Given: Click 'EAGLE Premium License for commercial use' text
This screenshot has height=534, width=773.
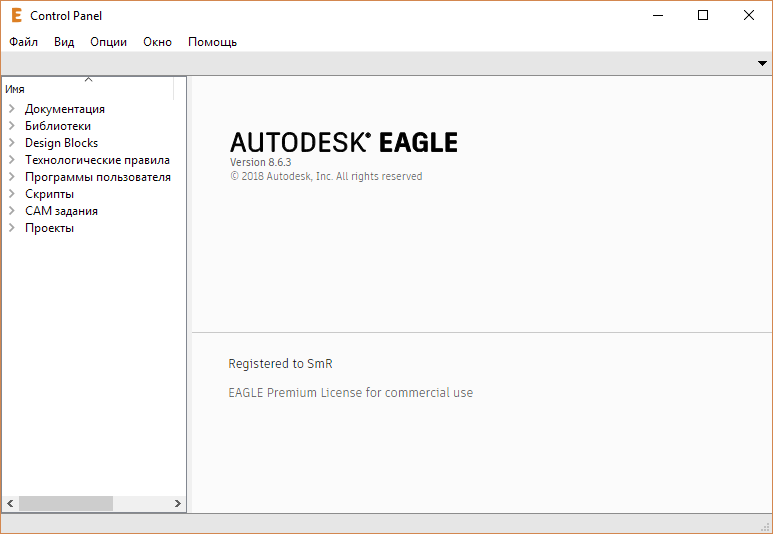Looking at the screenshot, I should (x=351, y=393).
